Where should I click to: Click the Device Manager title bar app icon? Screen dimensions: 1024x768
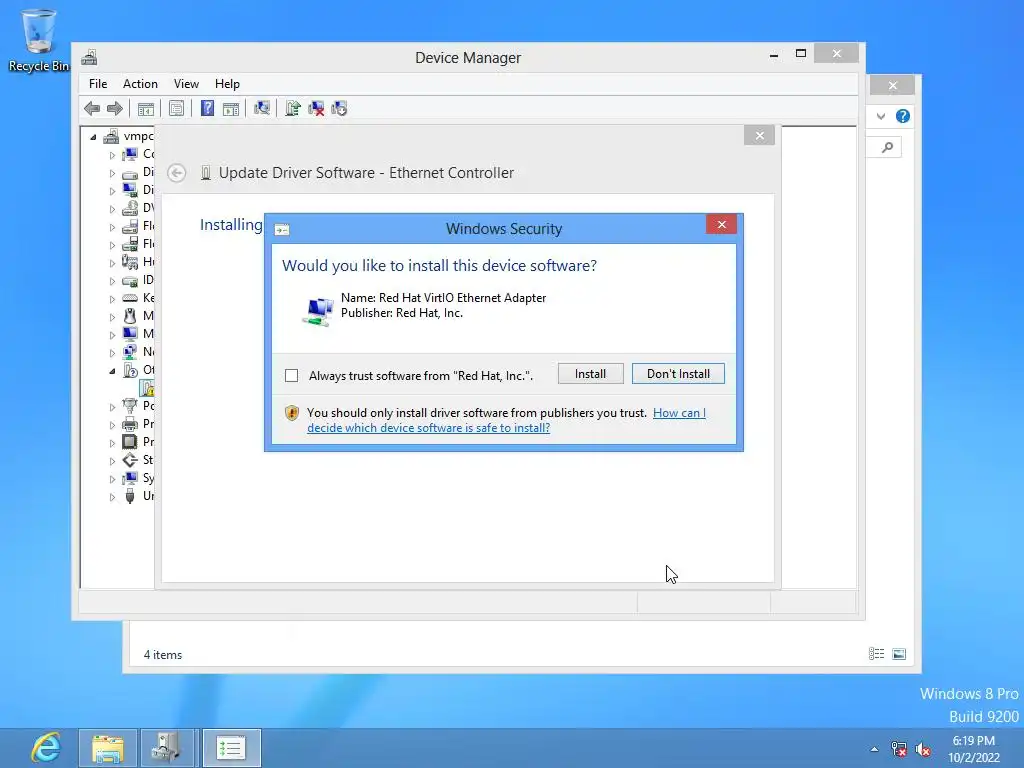(x=89, y=57)
